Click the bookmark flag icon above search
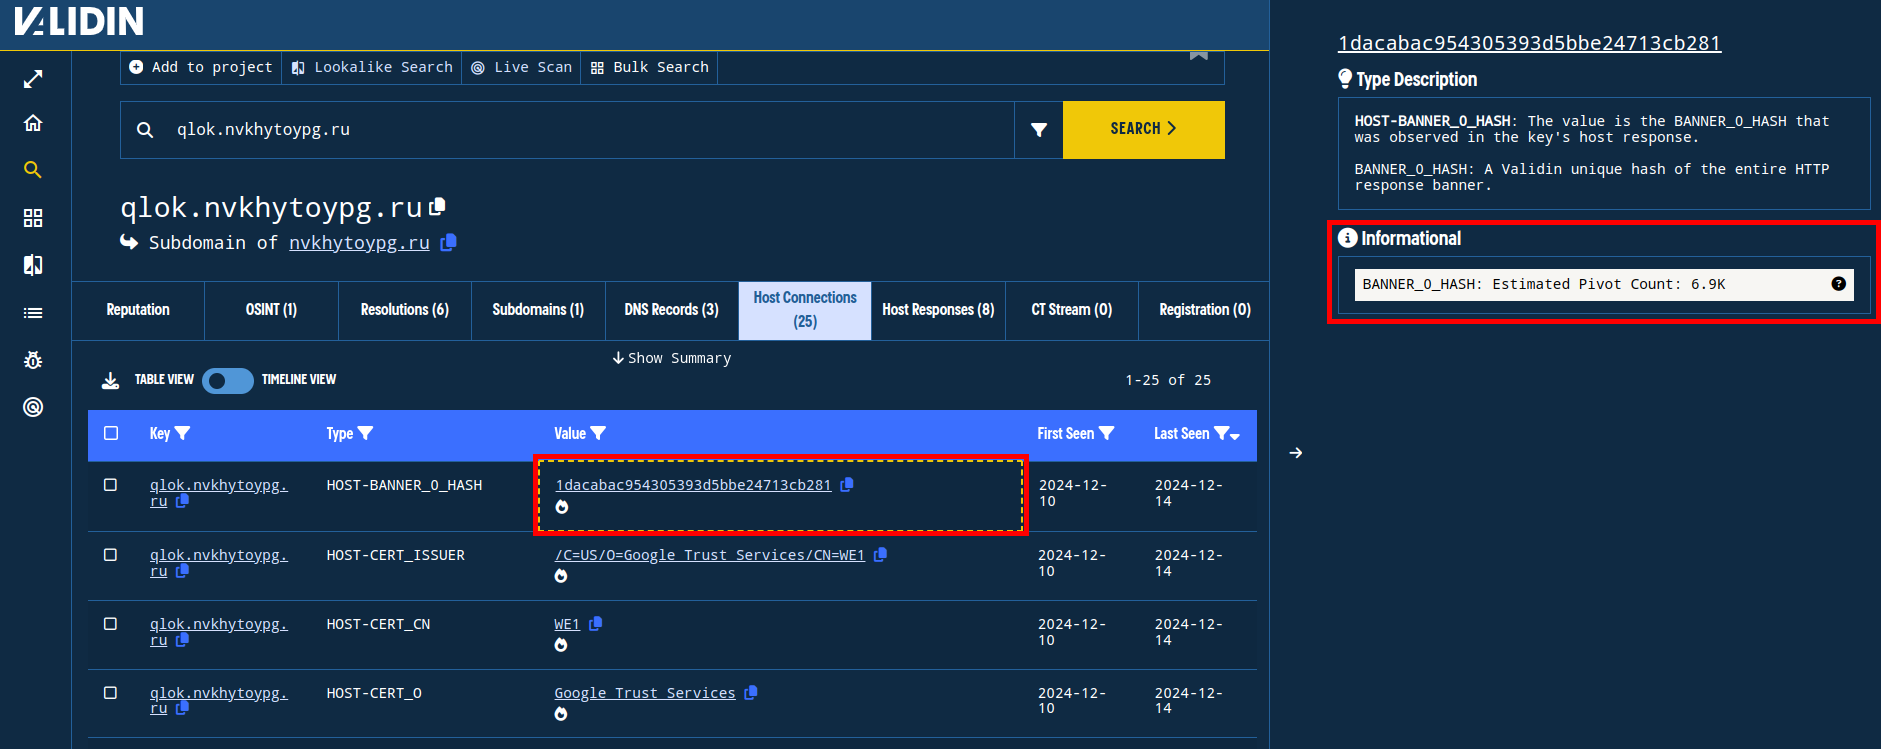Screen dimensions: 1881x749 (1199, 55)
